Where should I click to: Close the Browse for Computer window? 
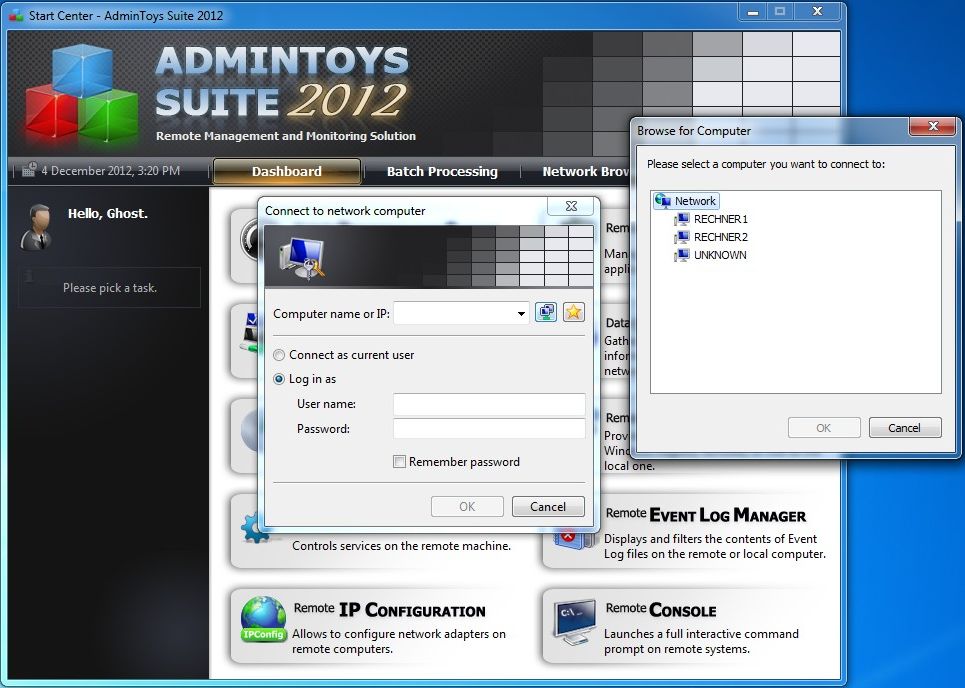click(x=933, y=126)
